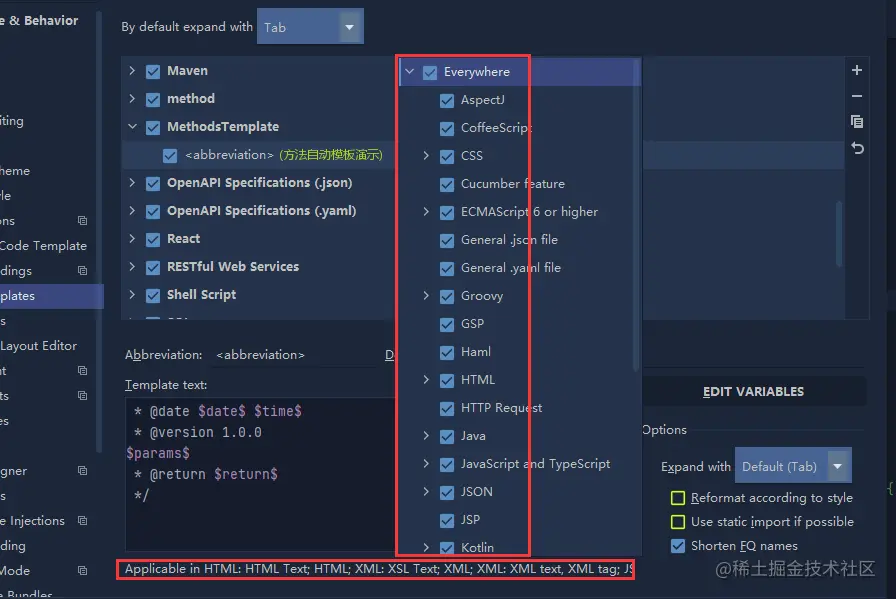Click the 'GSP' context label
This screenshot has height=599, width=896.
472,324
